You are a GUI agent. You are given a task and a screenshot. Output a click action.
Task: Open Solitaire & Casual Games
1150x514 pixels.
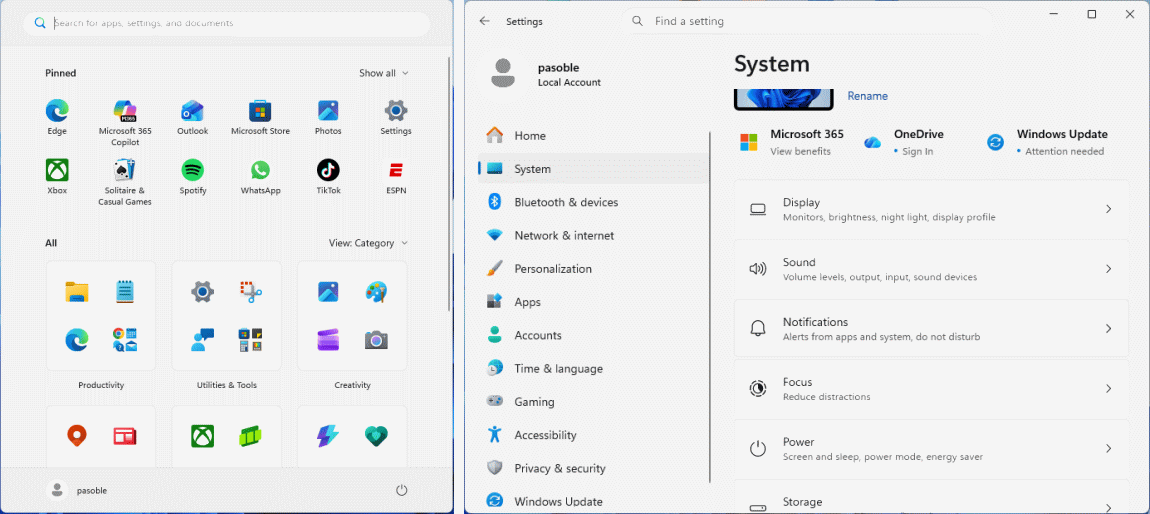[125, 182]
